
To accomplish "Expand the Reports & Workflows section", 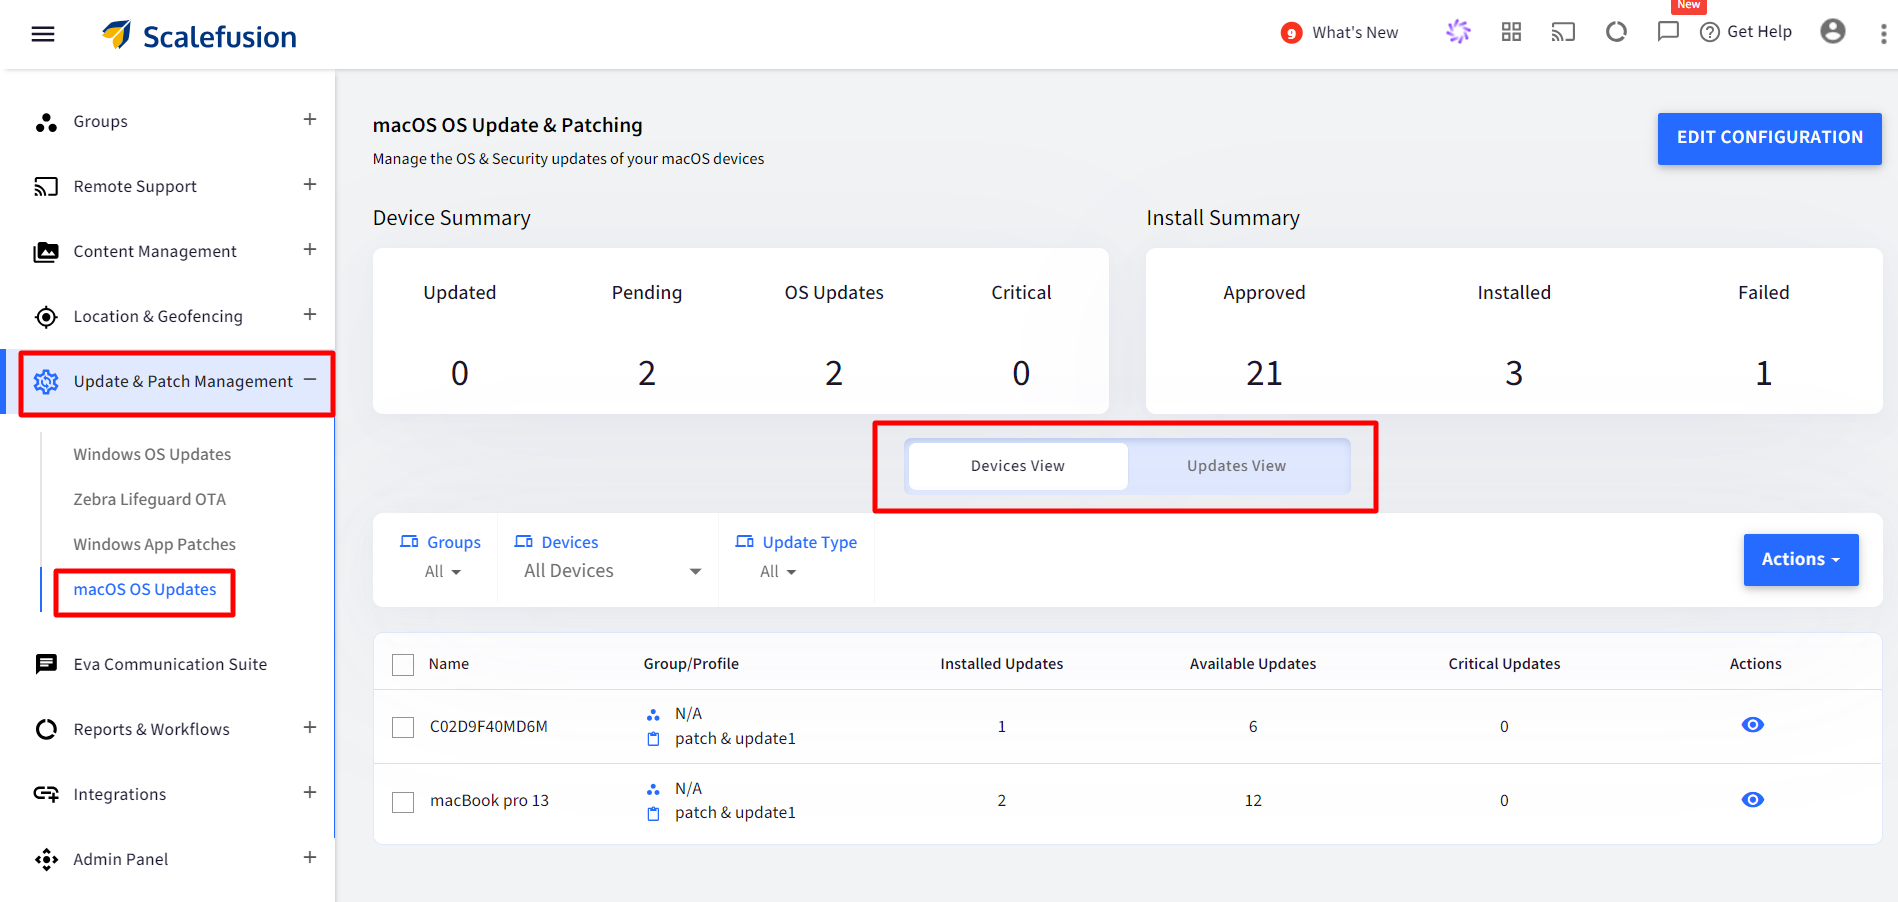I will tap(310, 727).
